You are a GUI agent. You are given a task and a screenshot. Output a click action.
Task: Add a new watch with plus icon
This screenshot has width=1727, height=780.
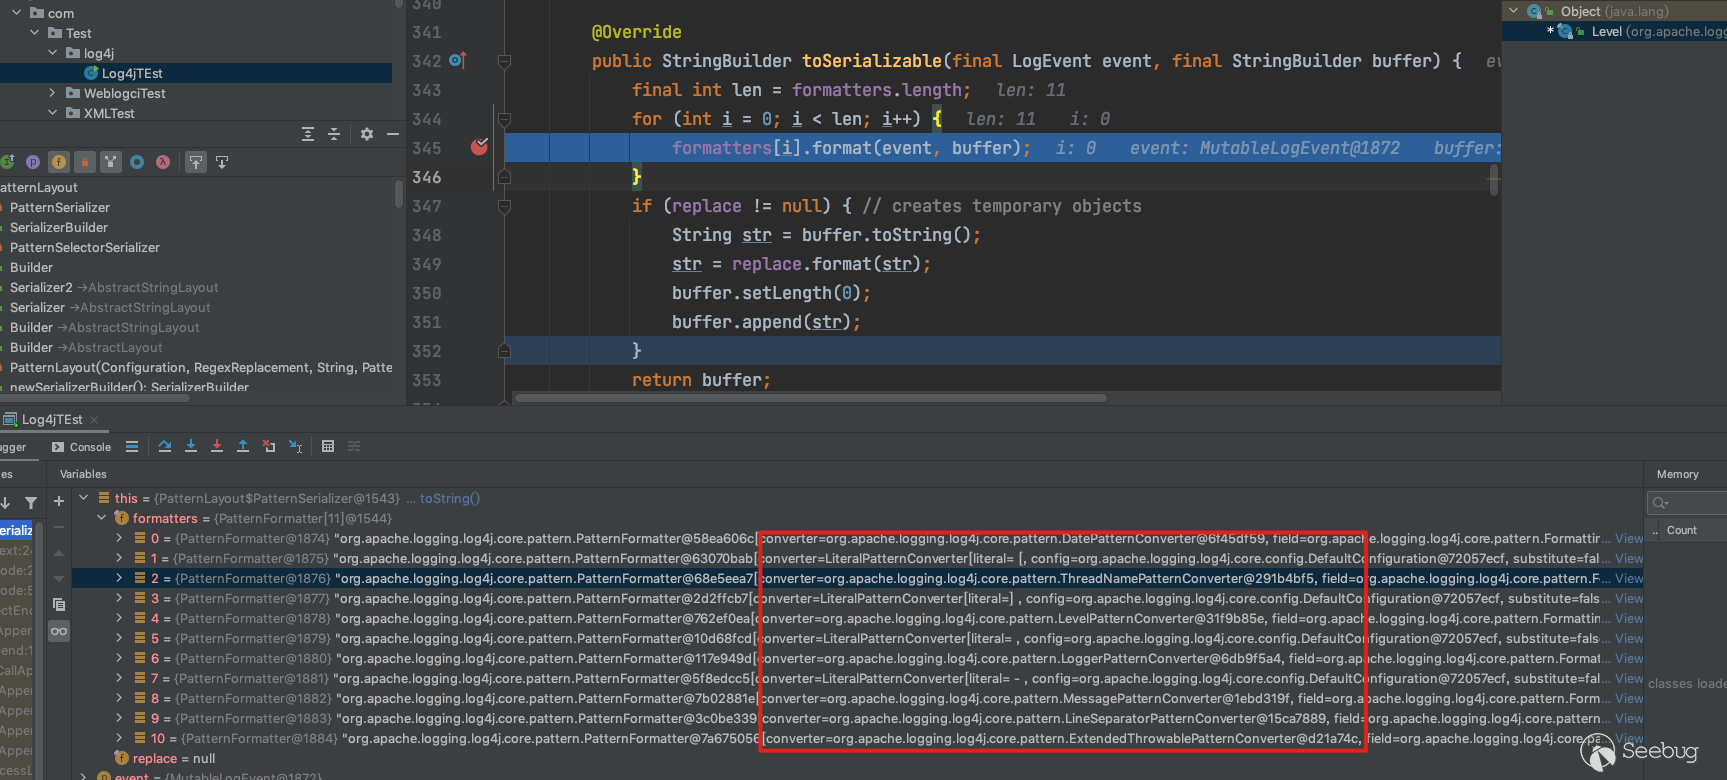59,501
